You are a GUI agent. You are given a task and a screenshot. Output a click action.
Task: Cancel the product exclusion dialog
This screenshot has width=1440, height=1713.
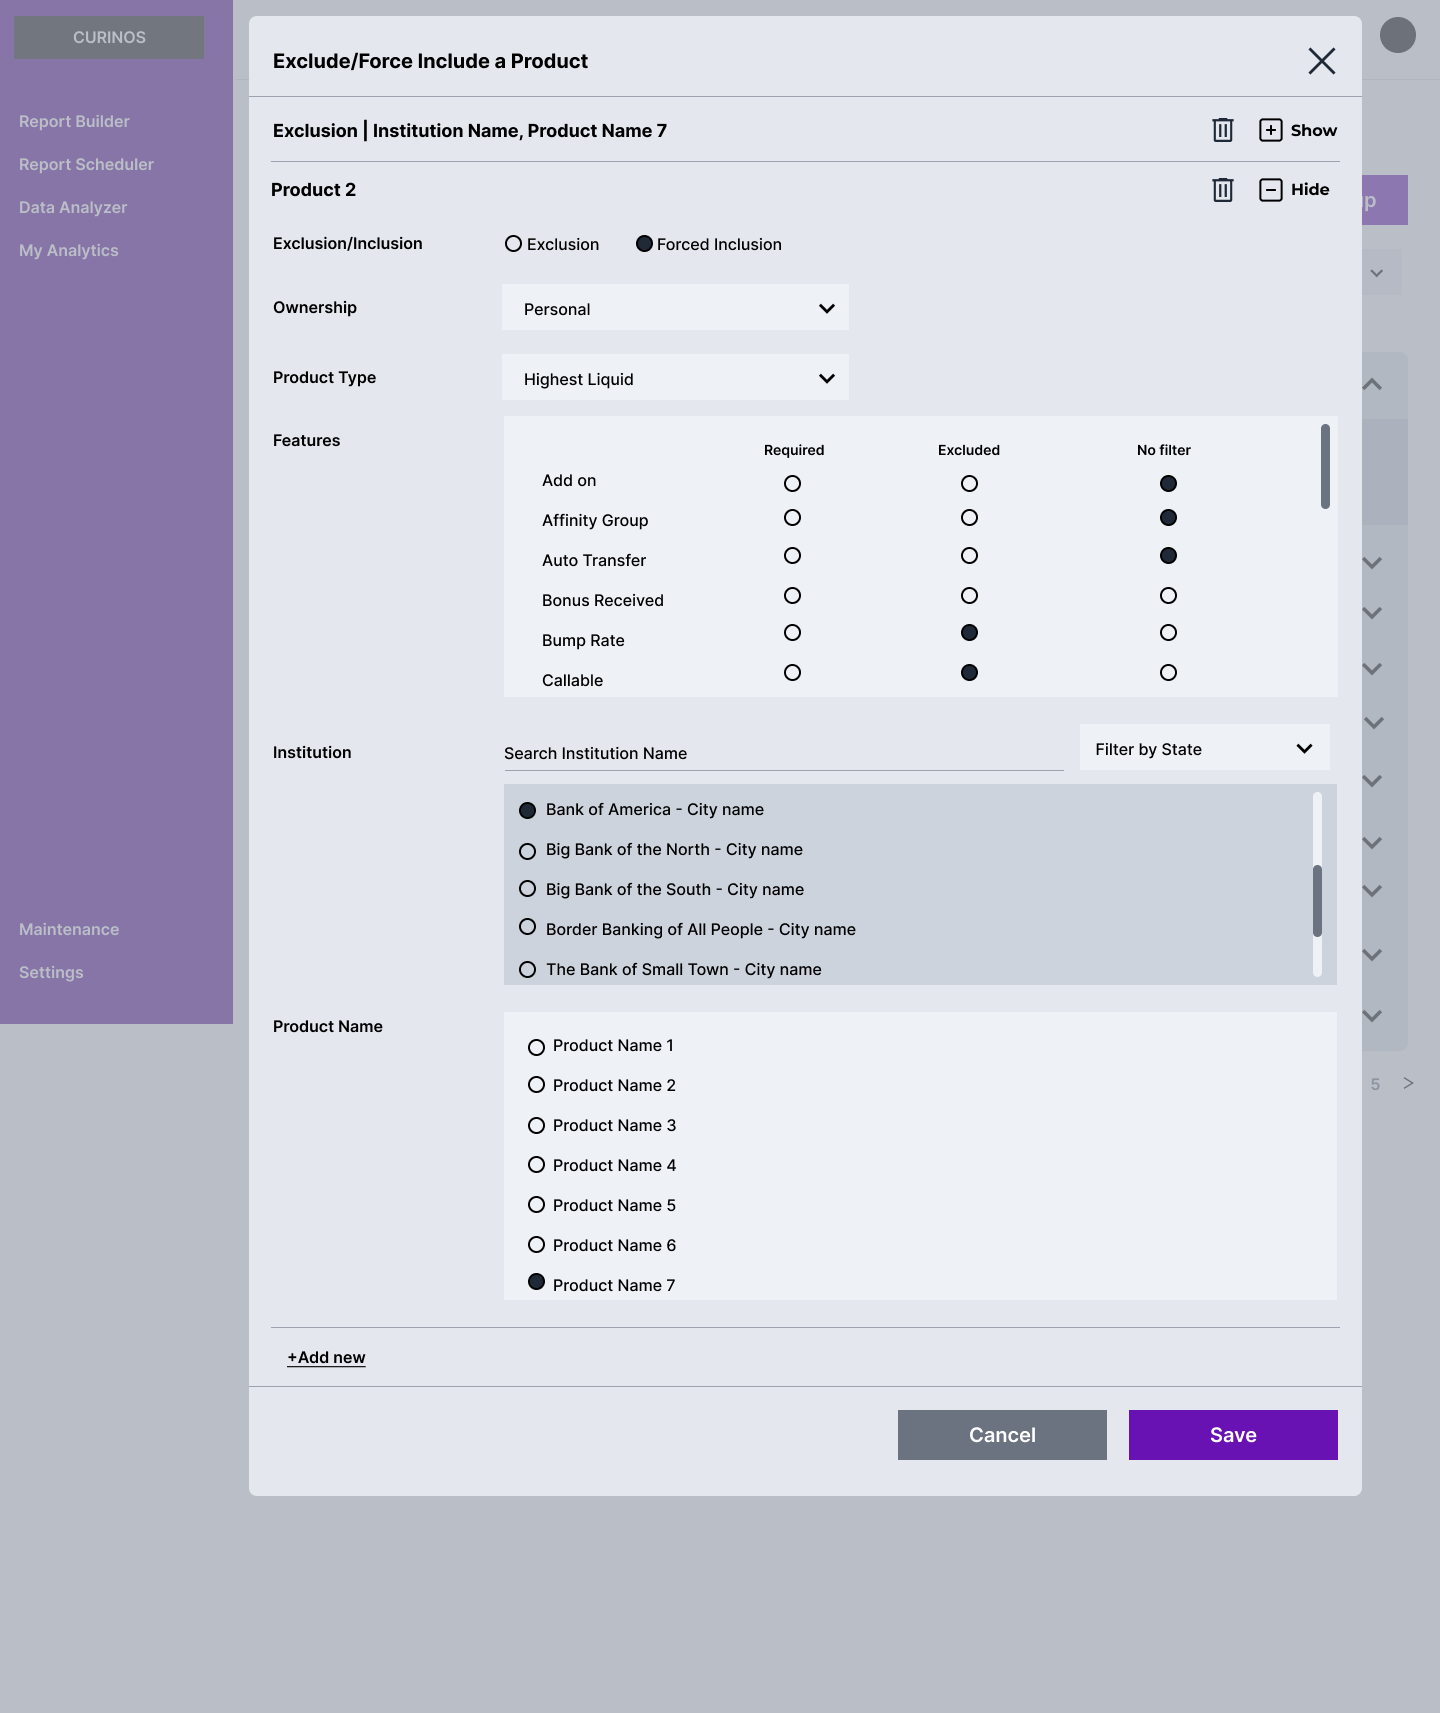1002,1435
